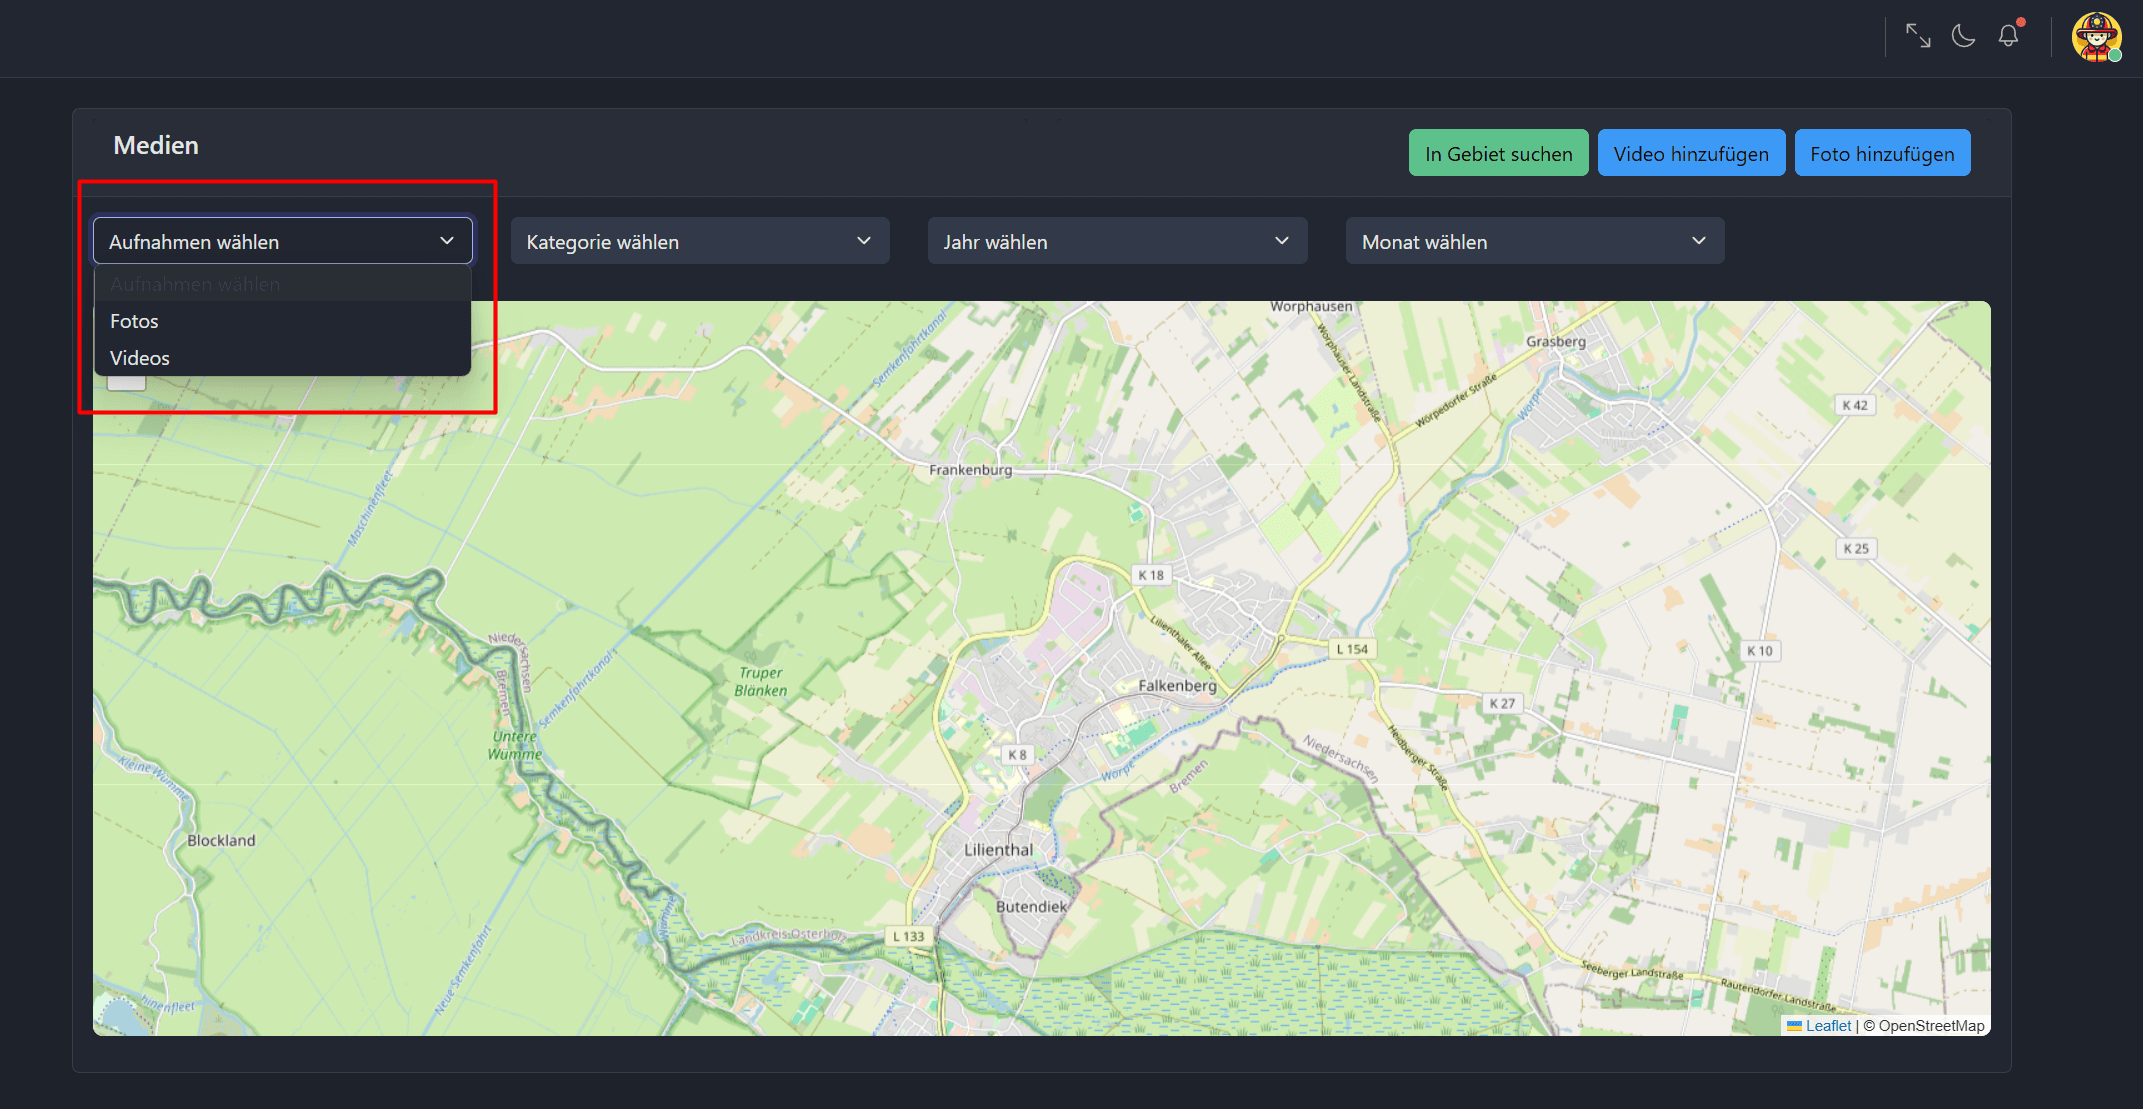Switch theme using the moon icon
This screenshot has height=1109, width=2143.
point(1963,36)
